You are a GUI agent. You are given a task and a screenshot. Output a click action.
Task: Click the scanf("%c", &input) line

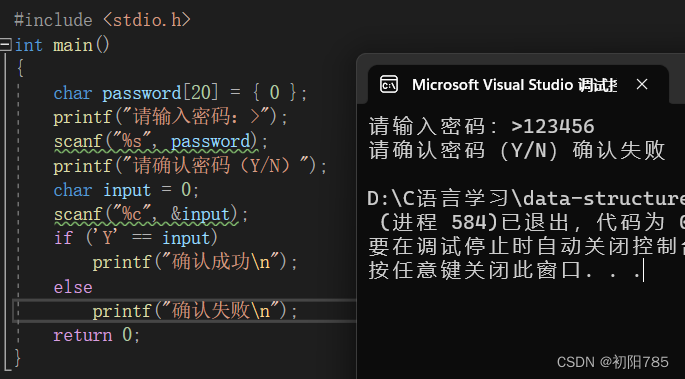click(151, 214)
